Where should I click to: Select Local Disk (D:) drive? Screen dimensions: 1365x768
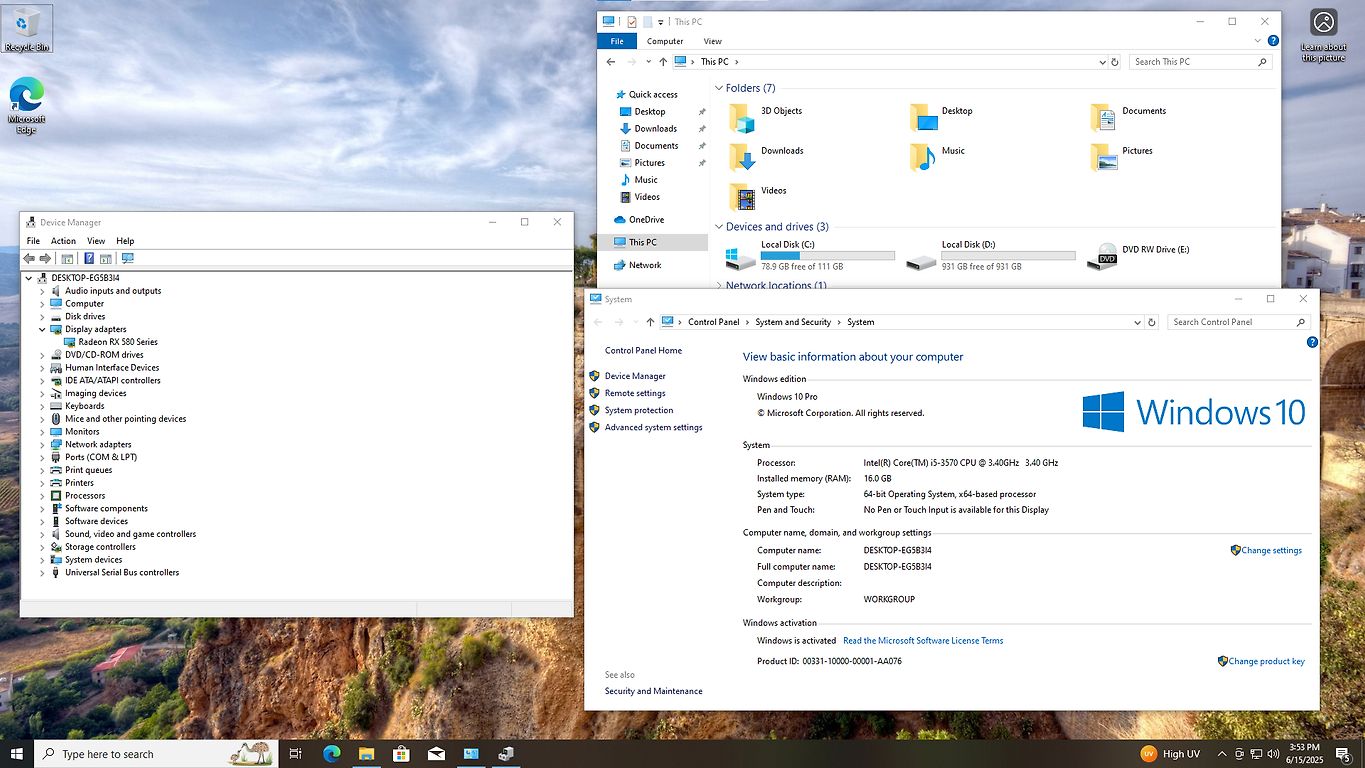tap(990, 256)
